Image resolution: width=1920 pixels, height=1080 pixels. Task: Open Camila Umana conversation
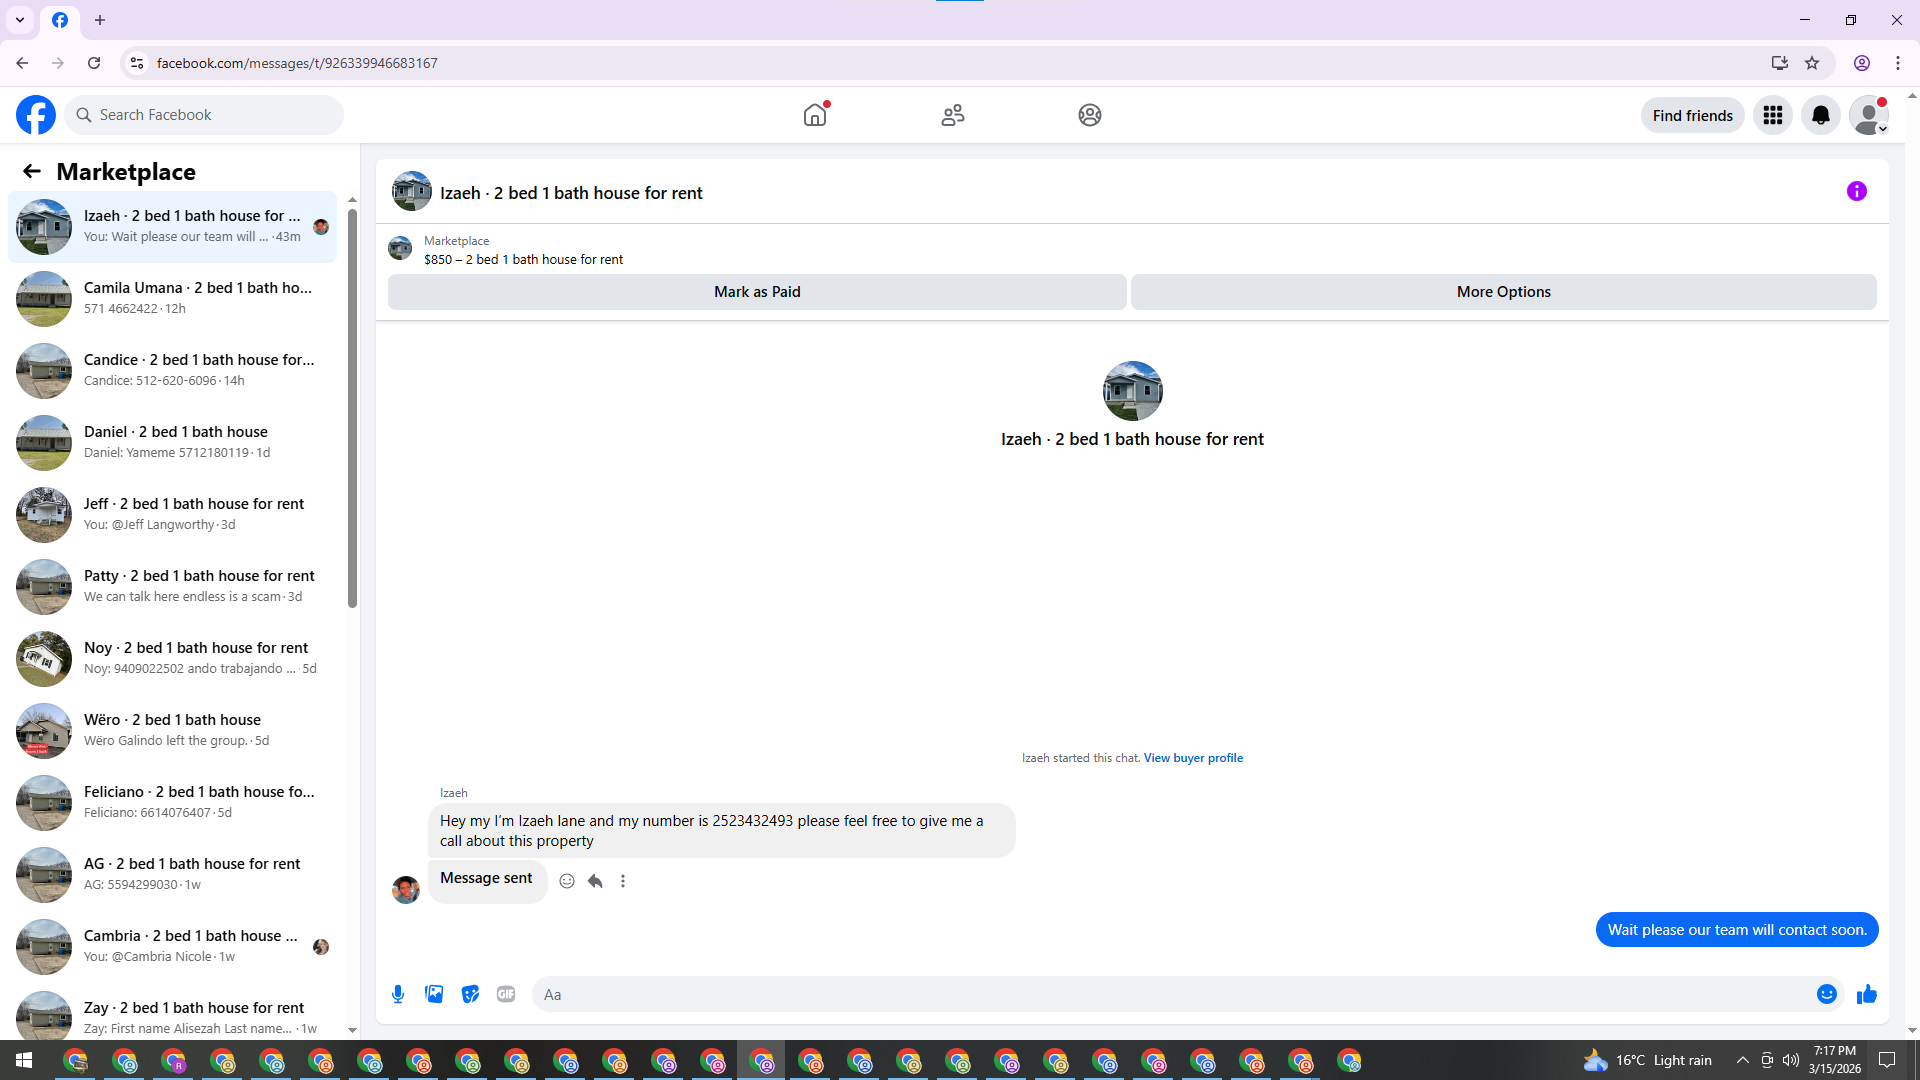[172, 299]
